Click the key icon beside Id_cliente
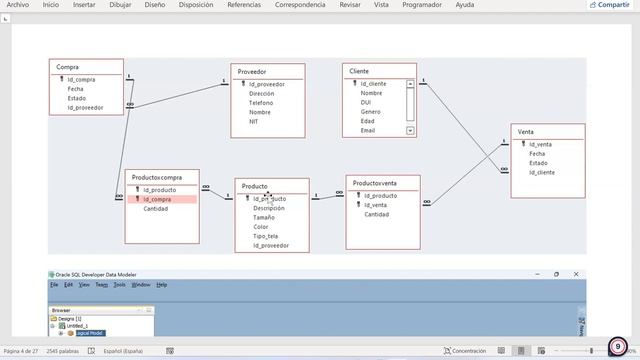The height and width of the screenshot is (360, 640). (355, 83)
